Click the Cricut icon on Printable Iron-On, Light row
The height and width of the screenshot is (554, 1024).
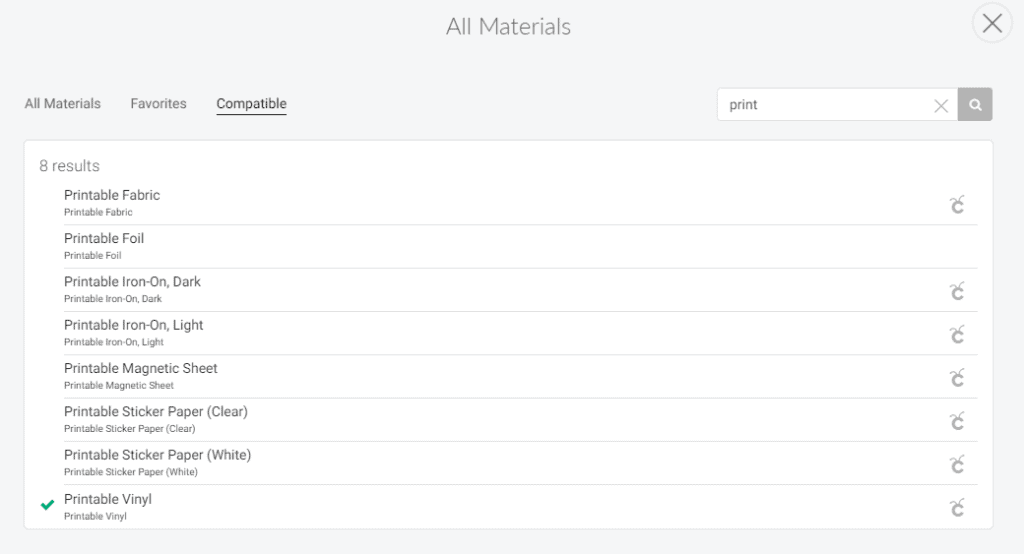pyautogui.click(x=957, y=334)
